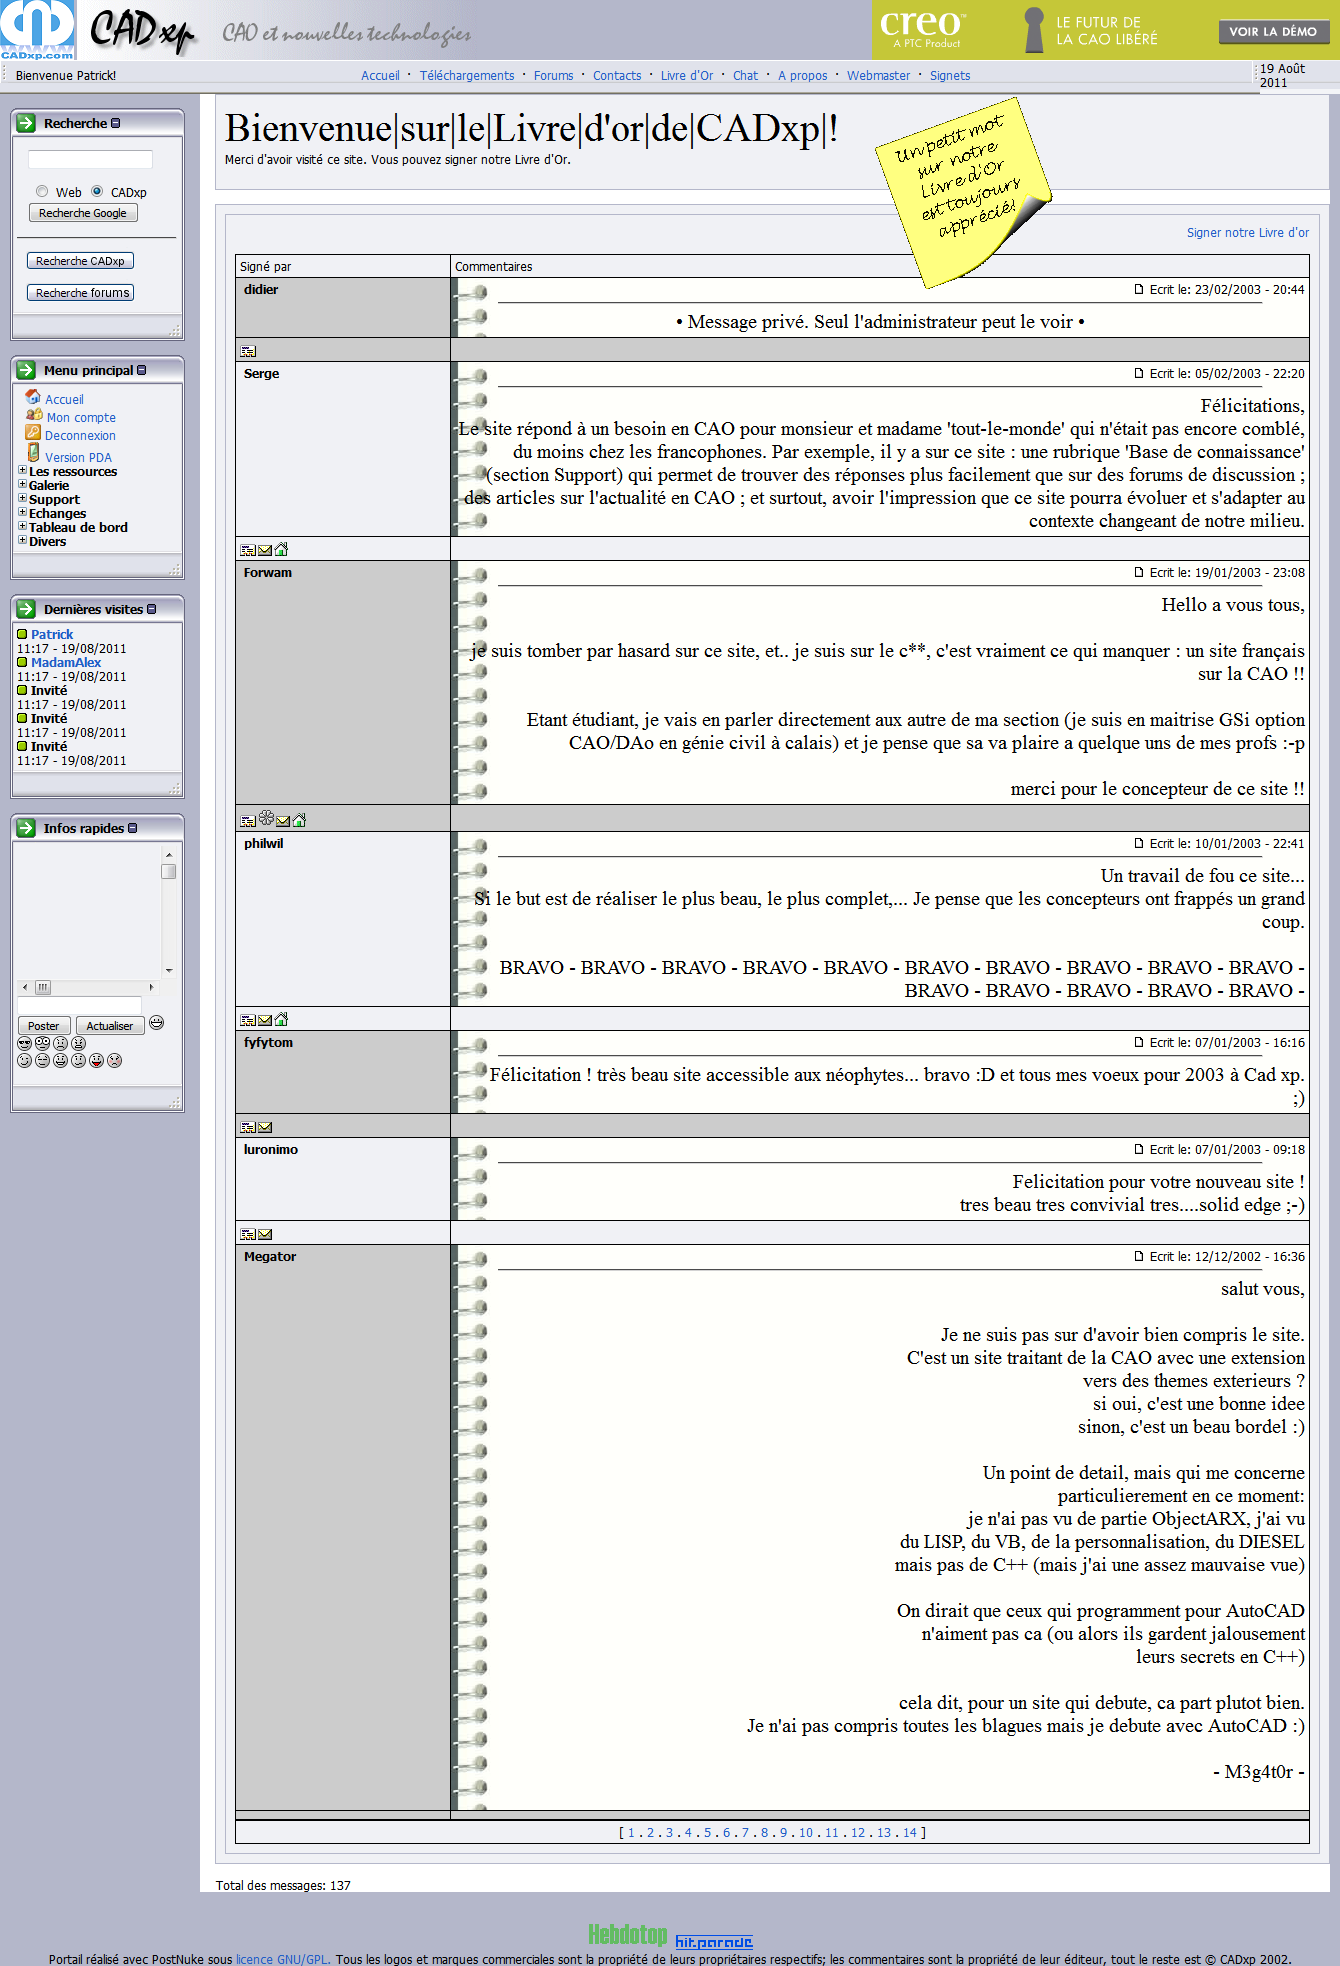
Task: Click the profile card icon under didier's entry
Action: coord(248,352)
